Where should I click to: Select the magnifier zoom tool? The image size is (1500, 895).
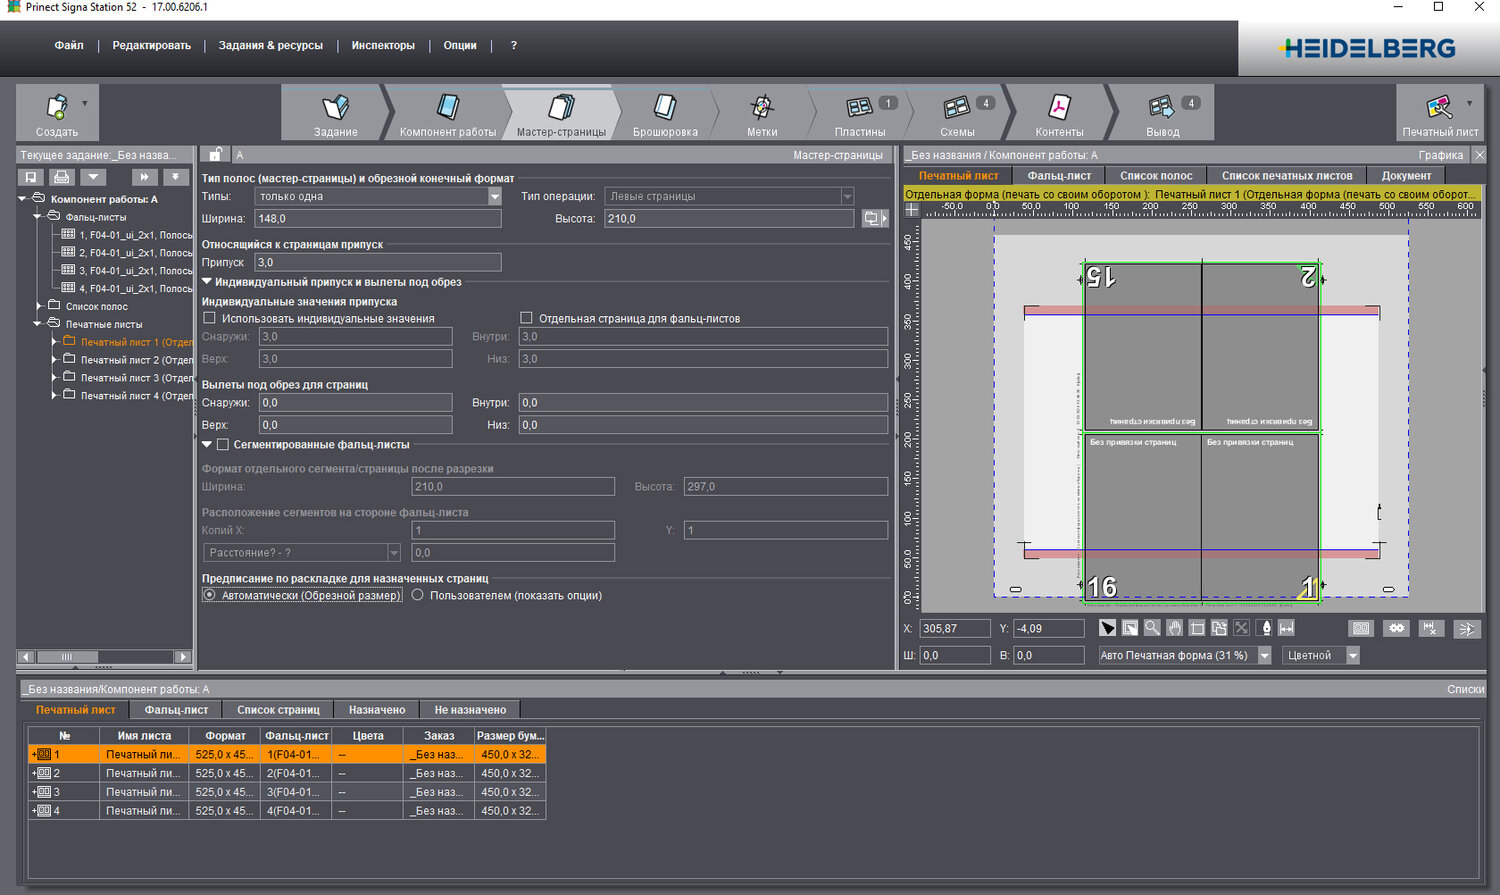[x=1152, y=628]
